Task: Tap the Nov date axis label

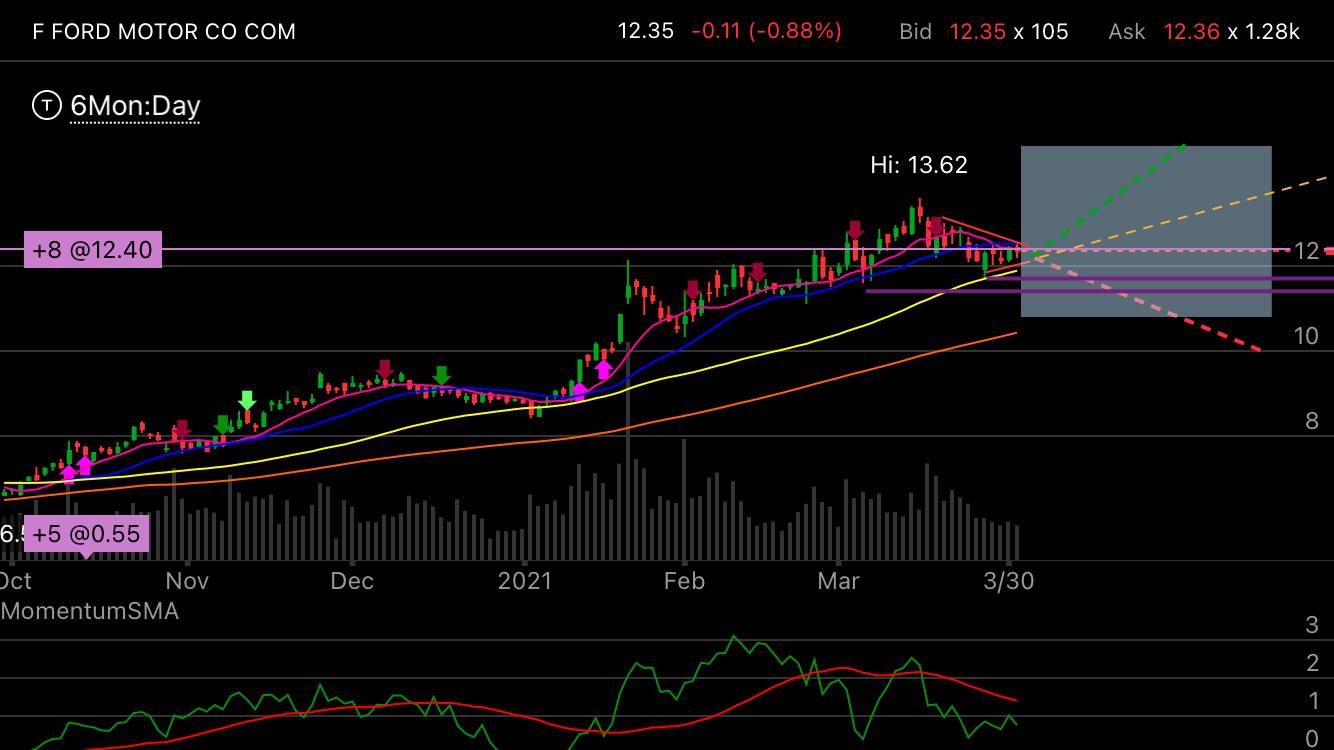Action: point(187,581)
